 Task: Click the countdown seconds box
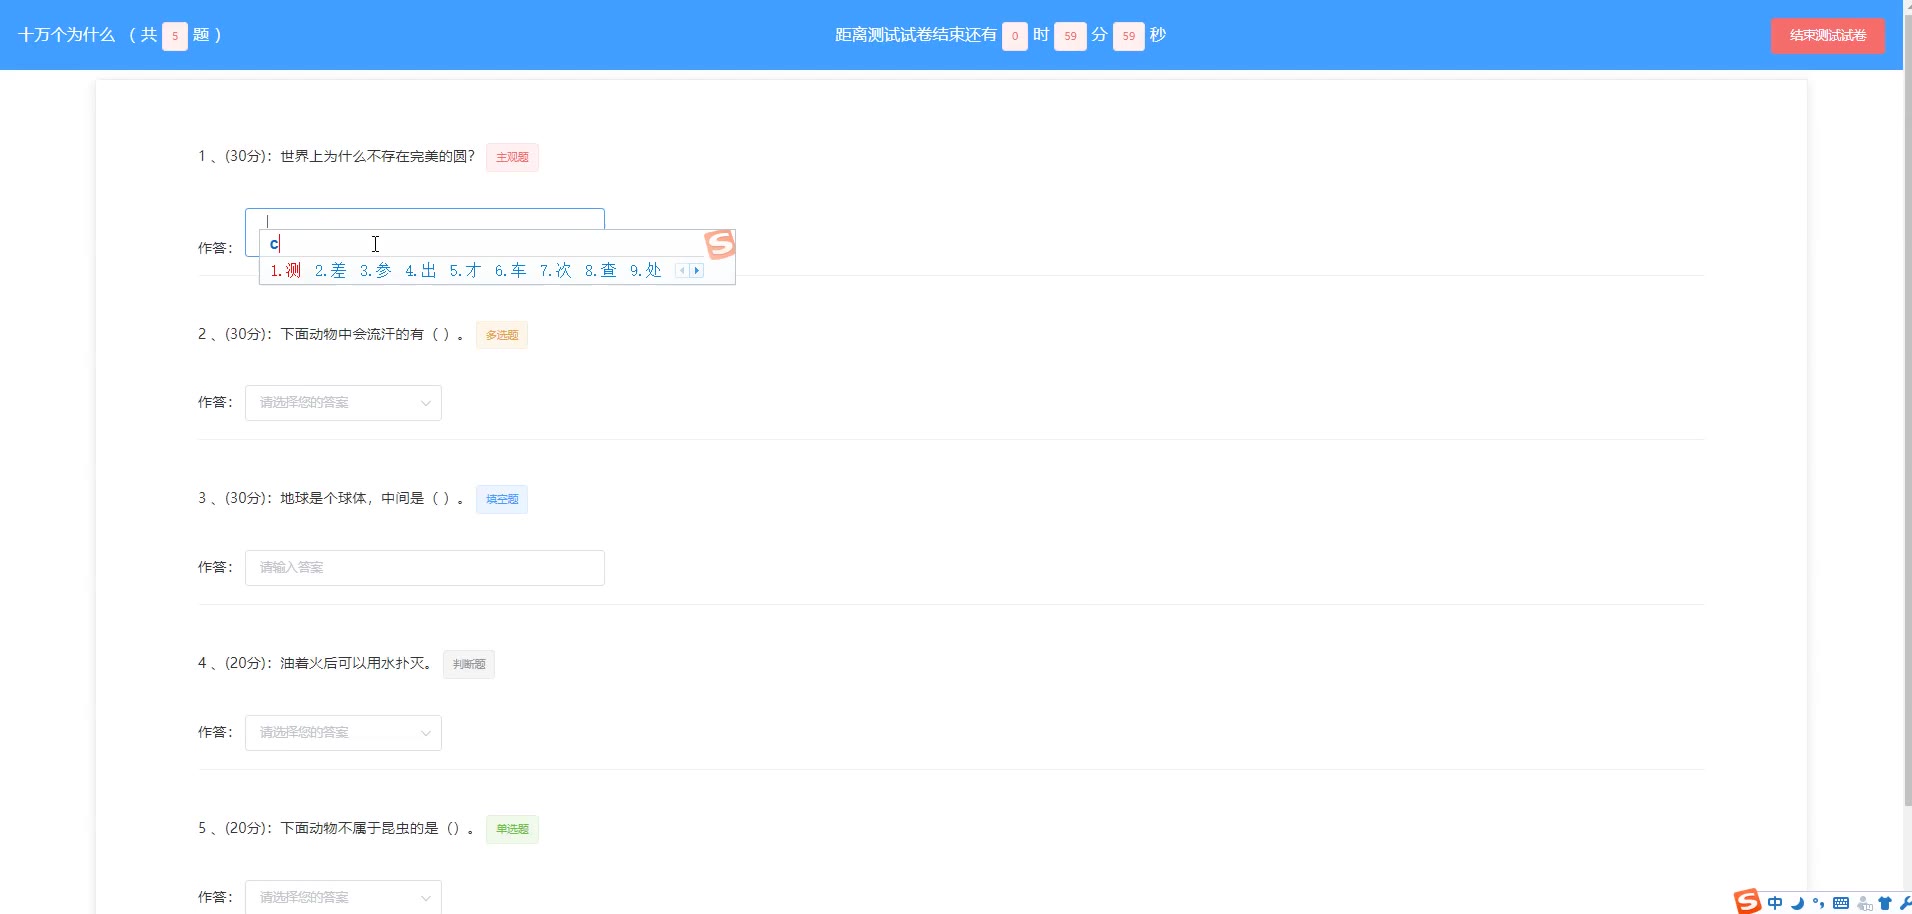point(1129,36)
